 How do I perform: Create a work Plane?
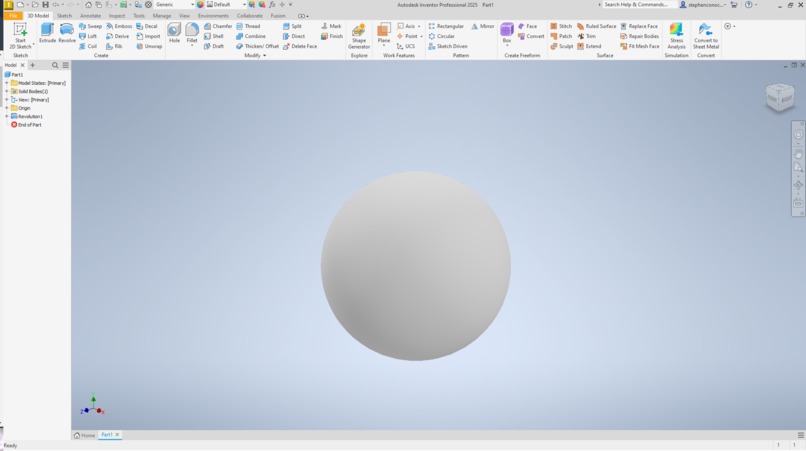383,33
